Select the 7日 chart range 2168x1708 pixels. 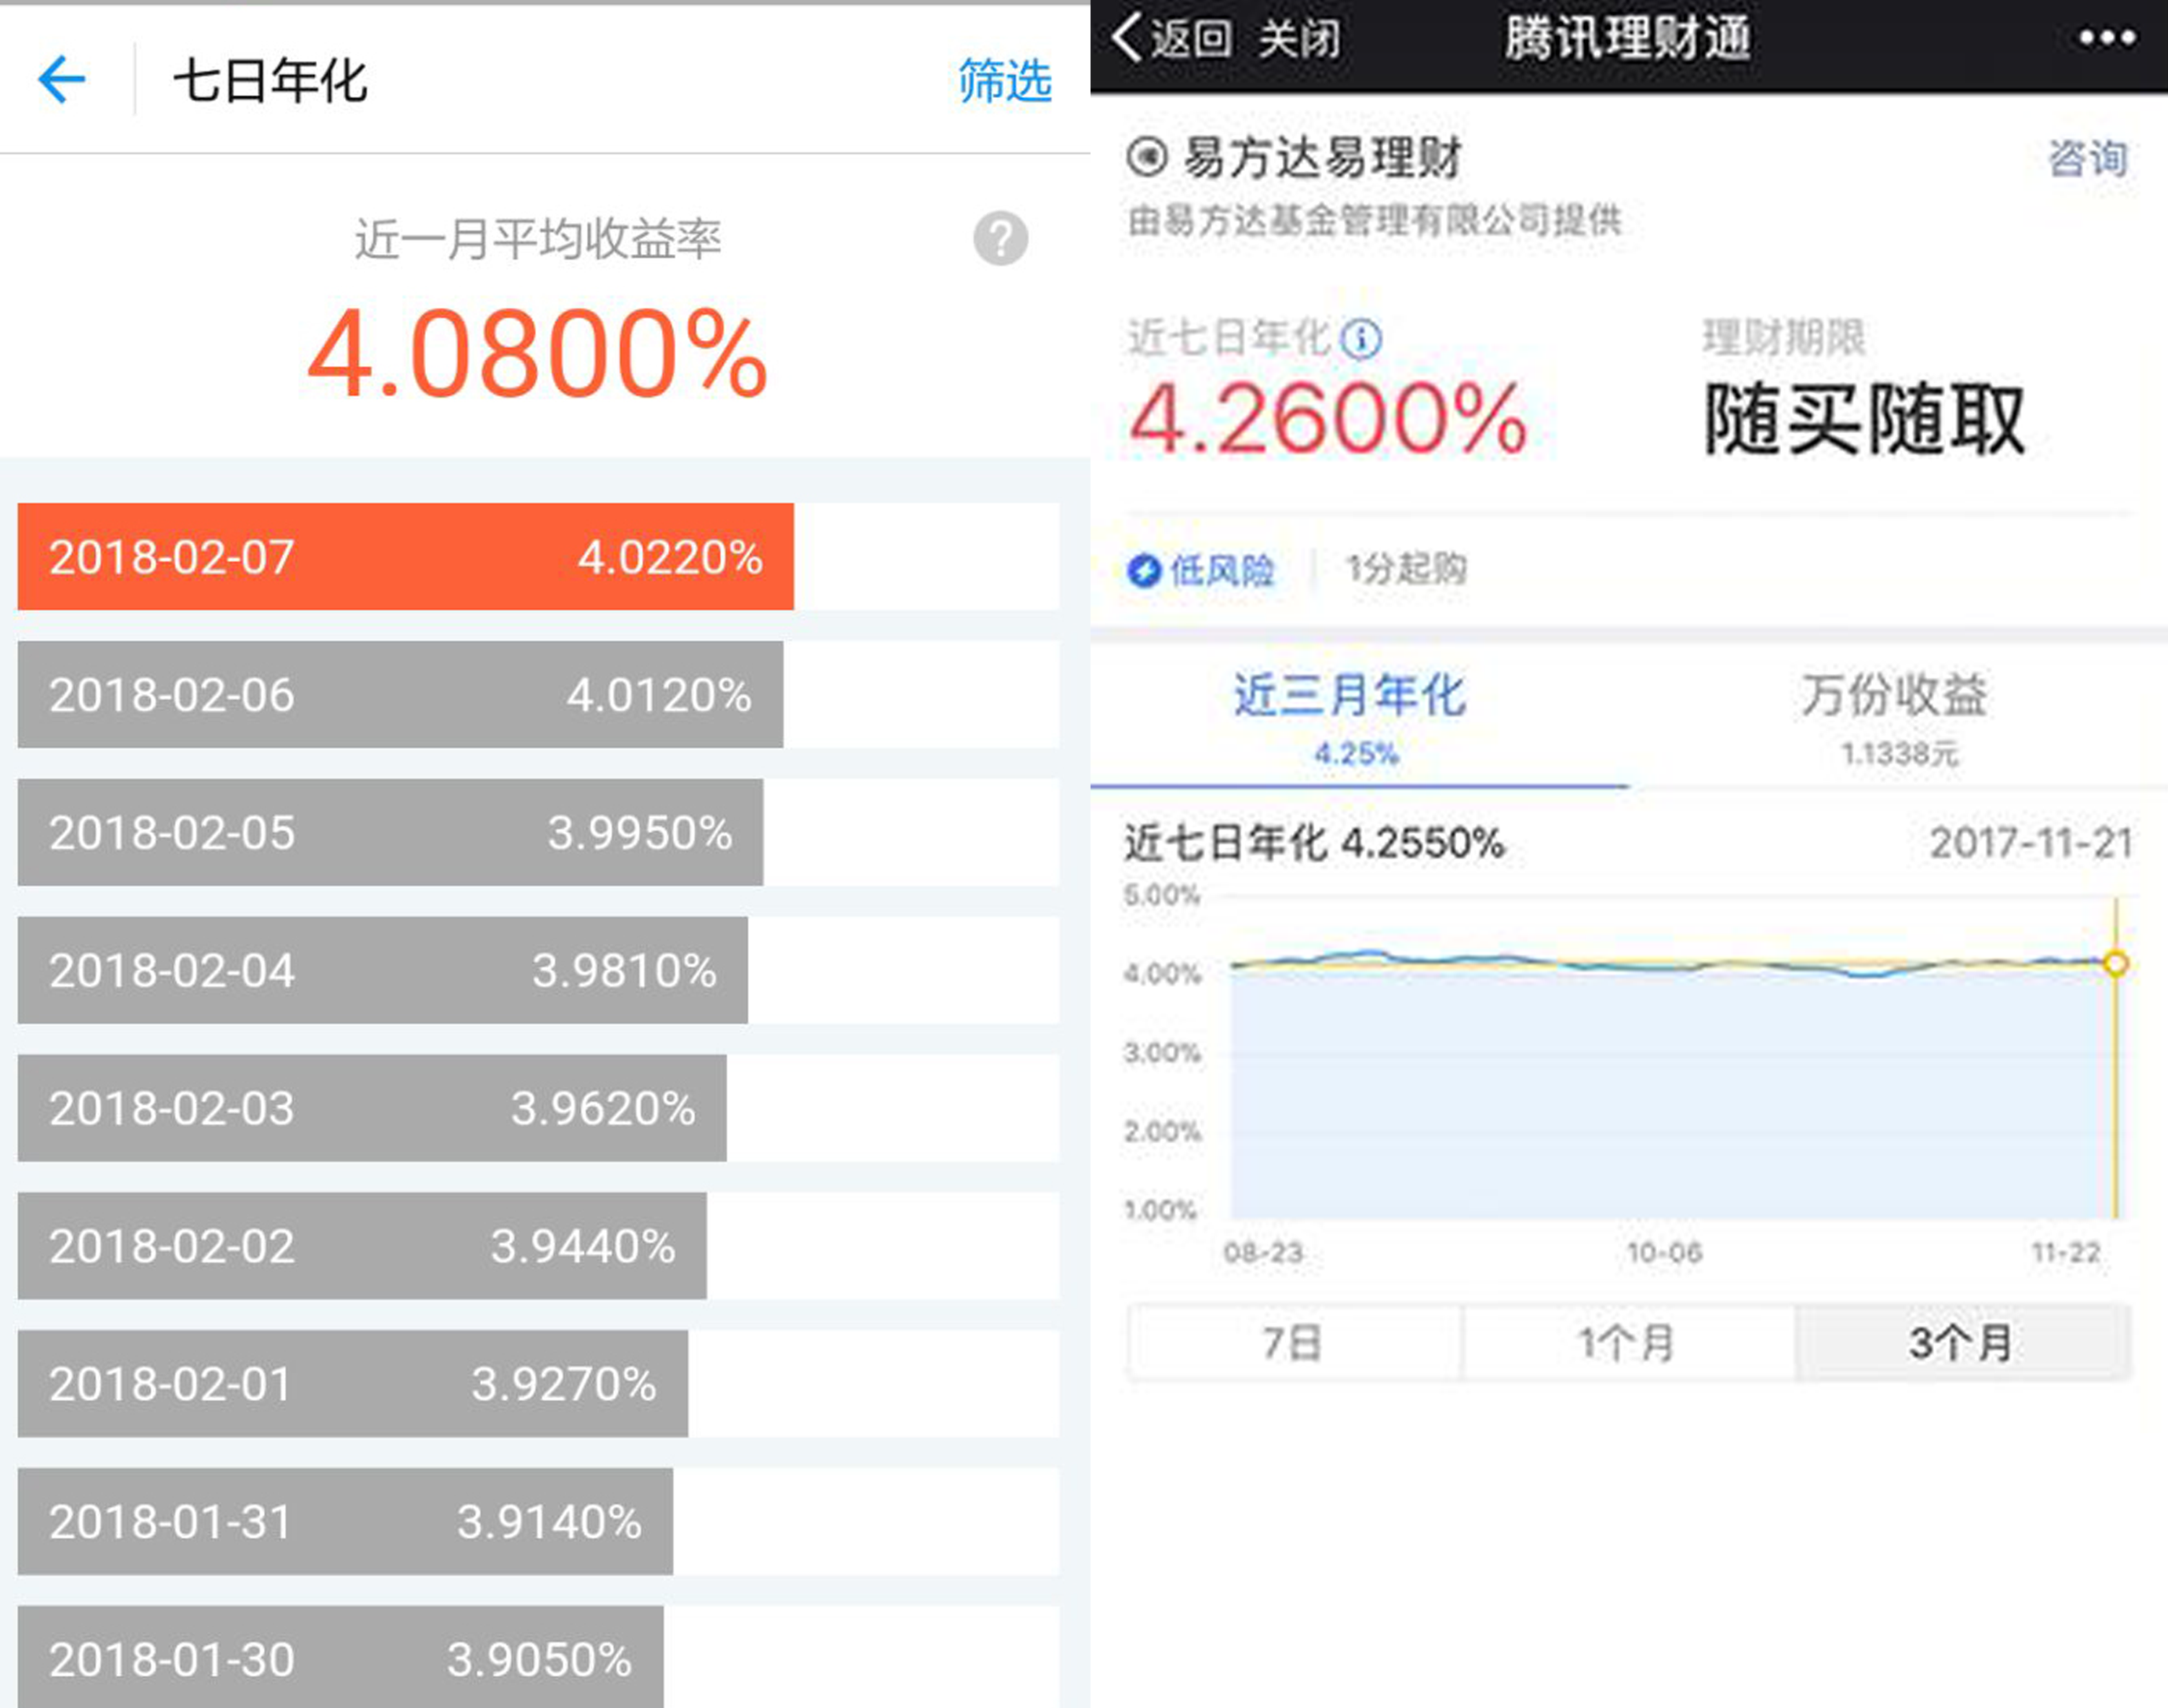pyautogui.click(x=1294, y=1342)
